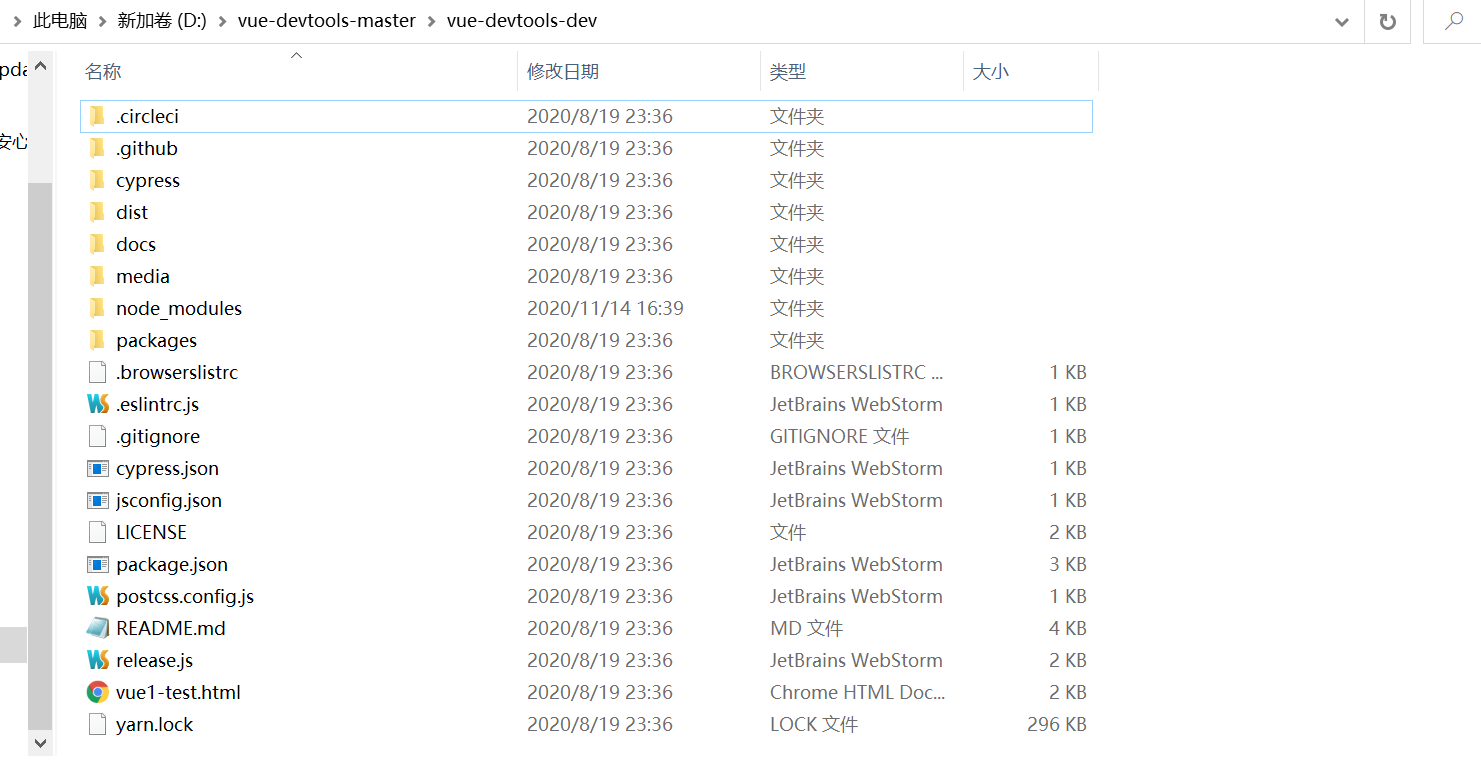The width and height of the screenshot is (1481, 764).
Task: Select the file name README.md
Action: [x=171, y=628]
